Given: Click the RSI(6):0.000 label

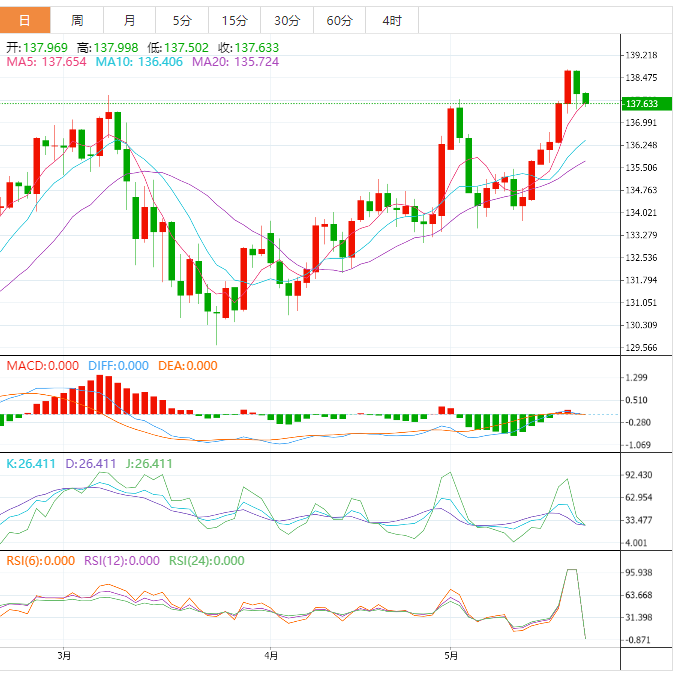Looking at the screenshot, I should [40, 561].
